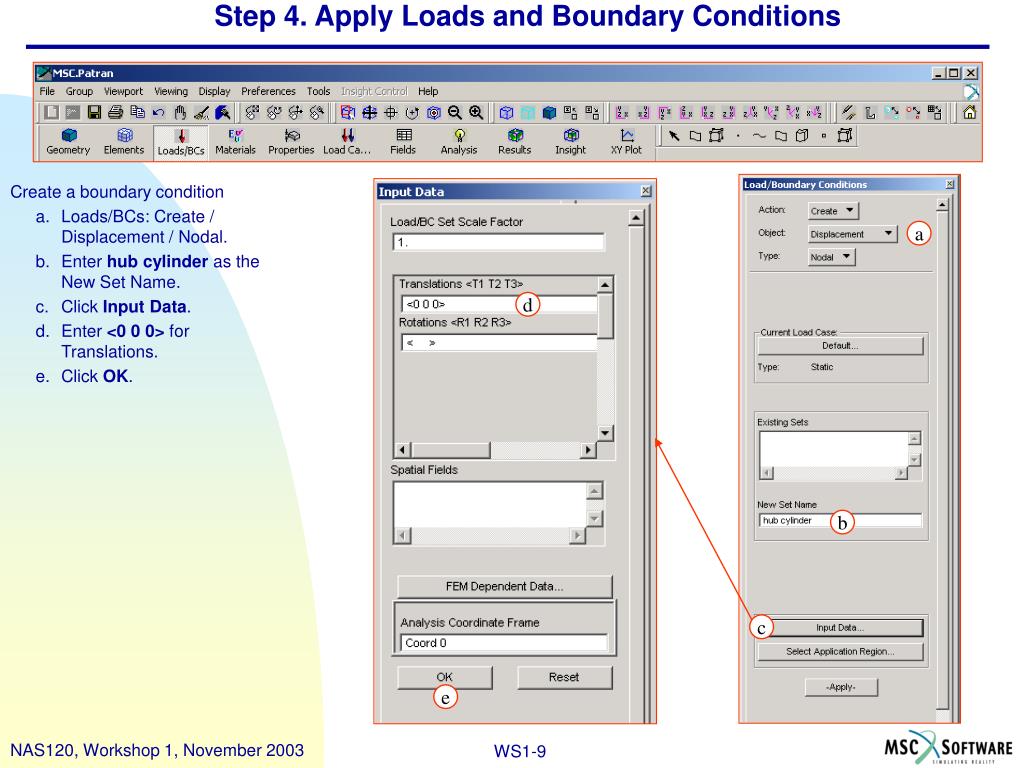Select the Loads/BCs application button

point(181,142)
